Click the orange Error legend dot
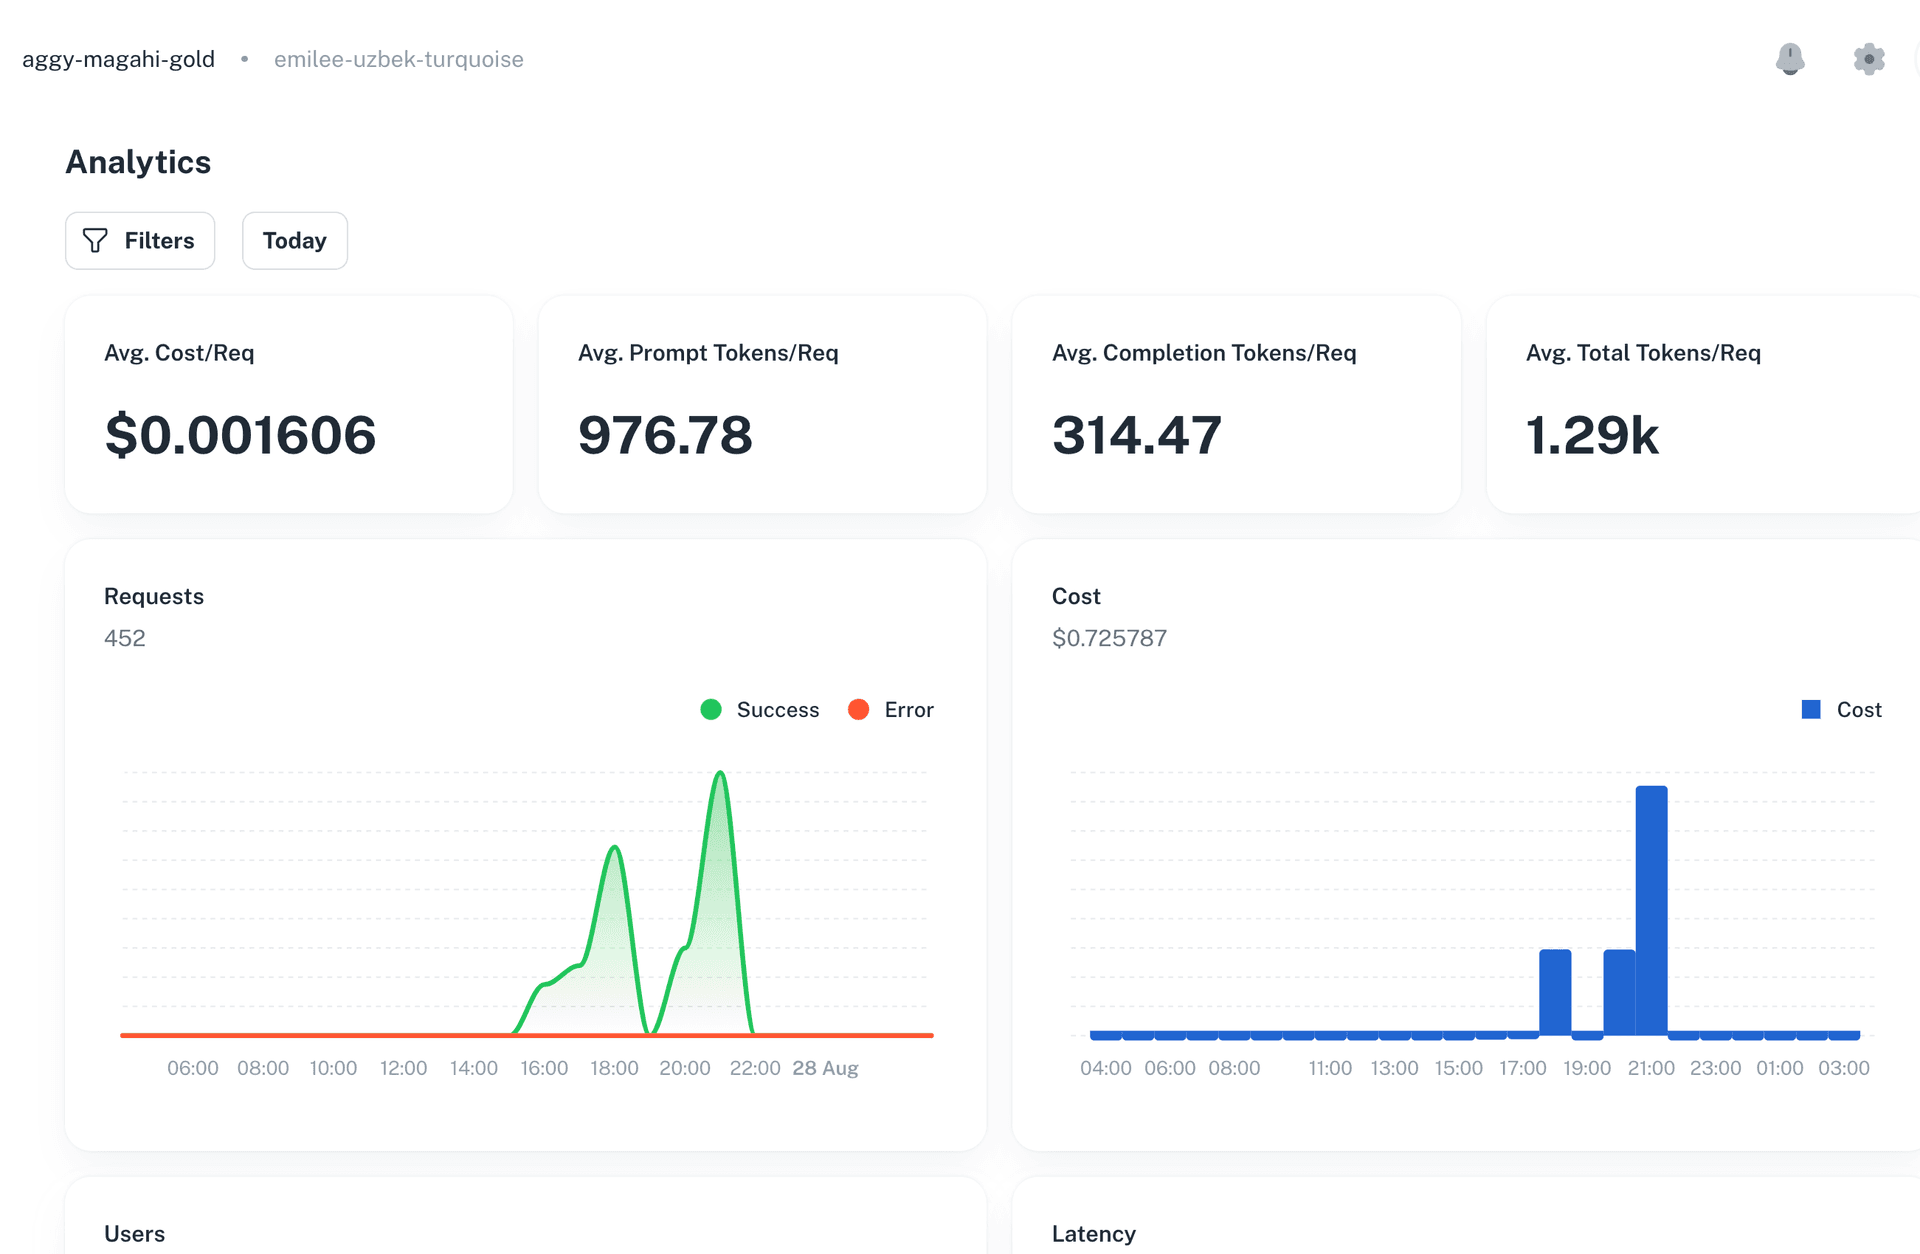The width and height of the screenshot is (1920, 1254). click(x=858, y=710)
